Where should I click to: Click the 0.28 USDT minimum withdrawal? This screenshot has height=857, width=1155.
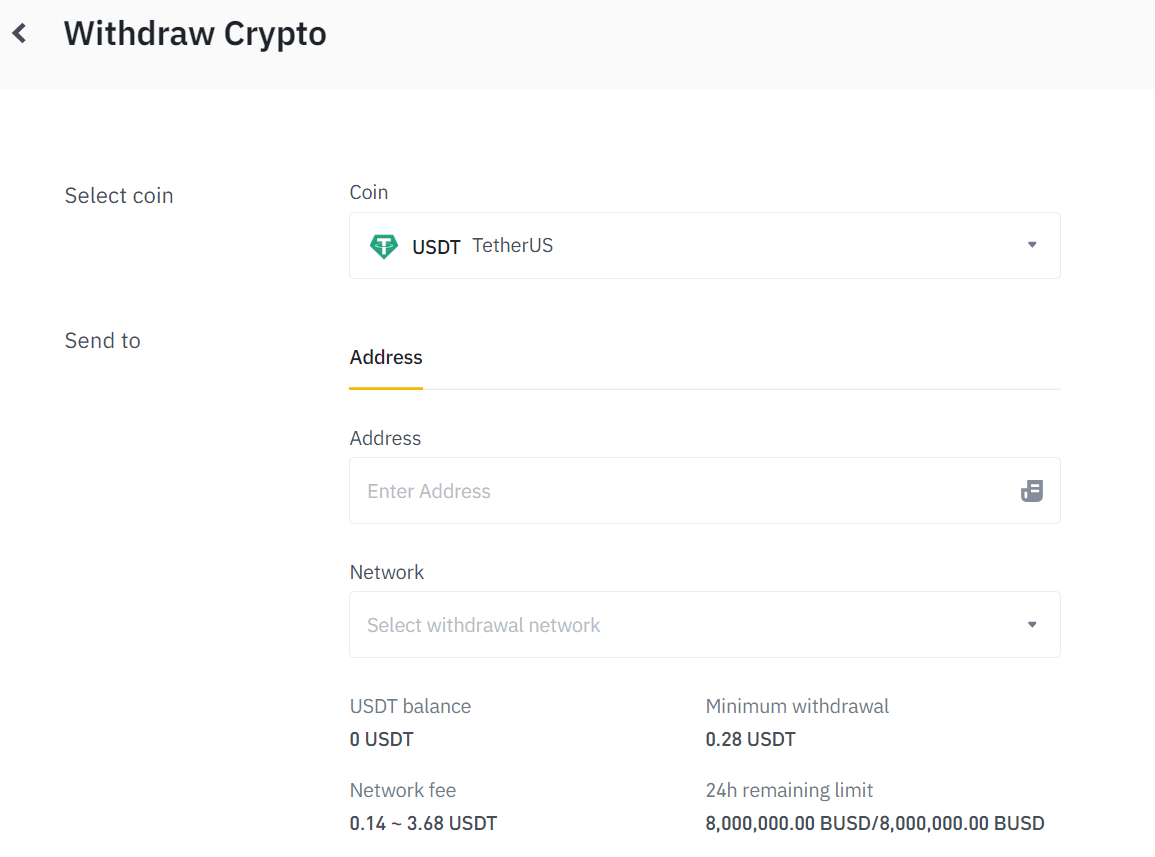click(750, 740)
